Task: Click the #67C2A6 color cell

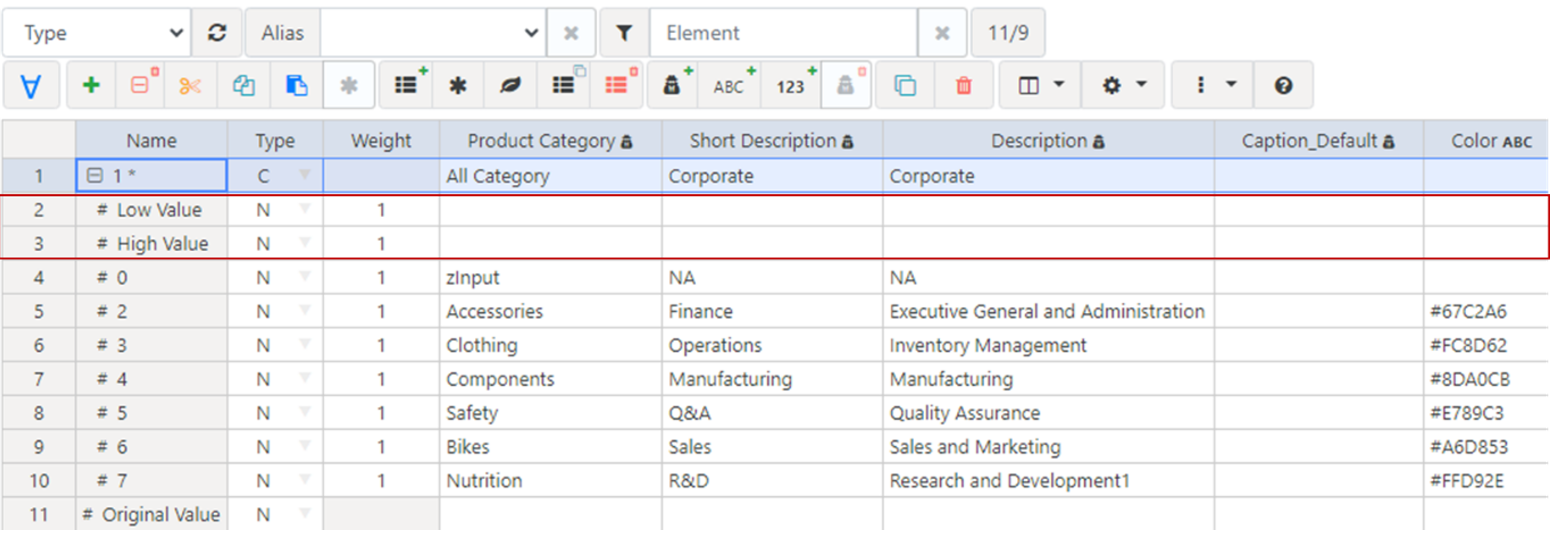Action: (x=1487, y=312)
